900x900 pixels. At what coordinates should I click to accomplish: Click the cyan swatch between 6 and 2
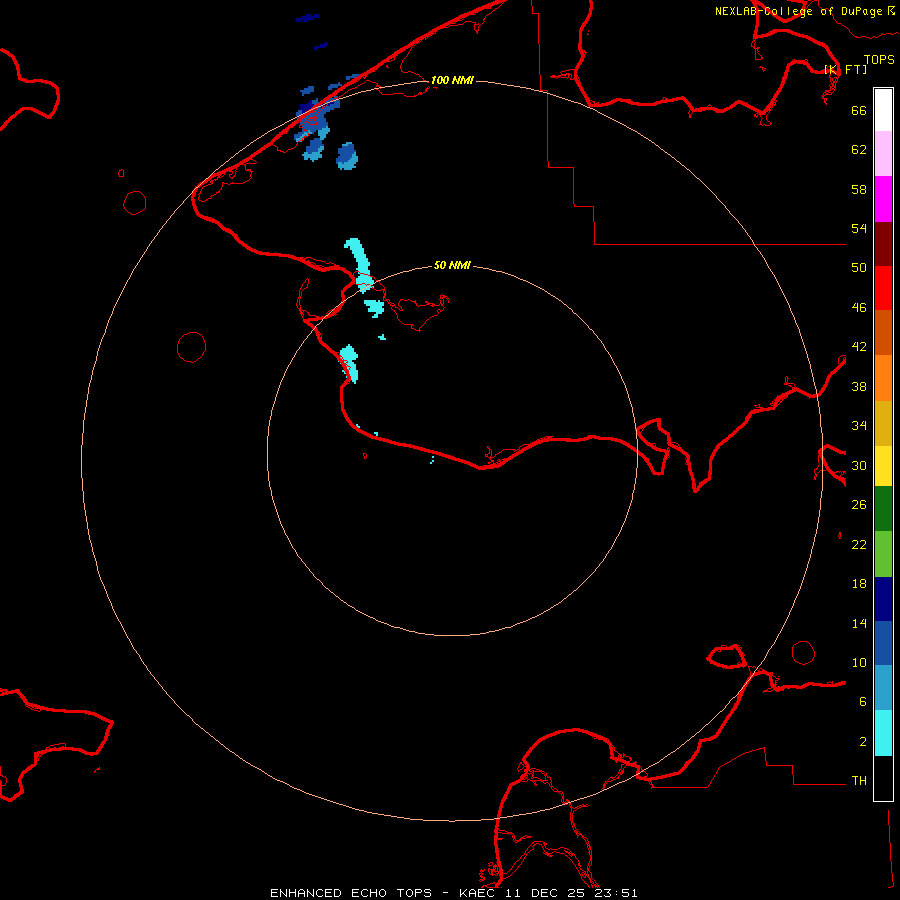tap(883, 733)
